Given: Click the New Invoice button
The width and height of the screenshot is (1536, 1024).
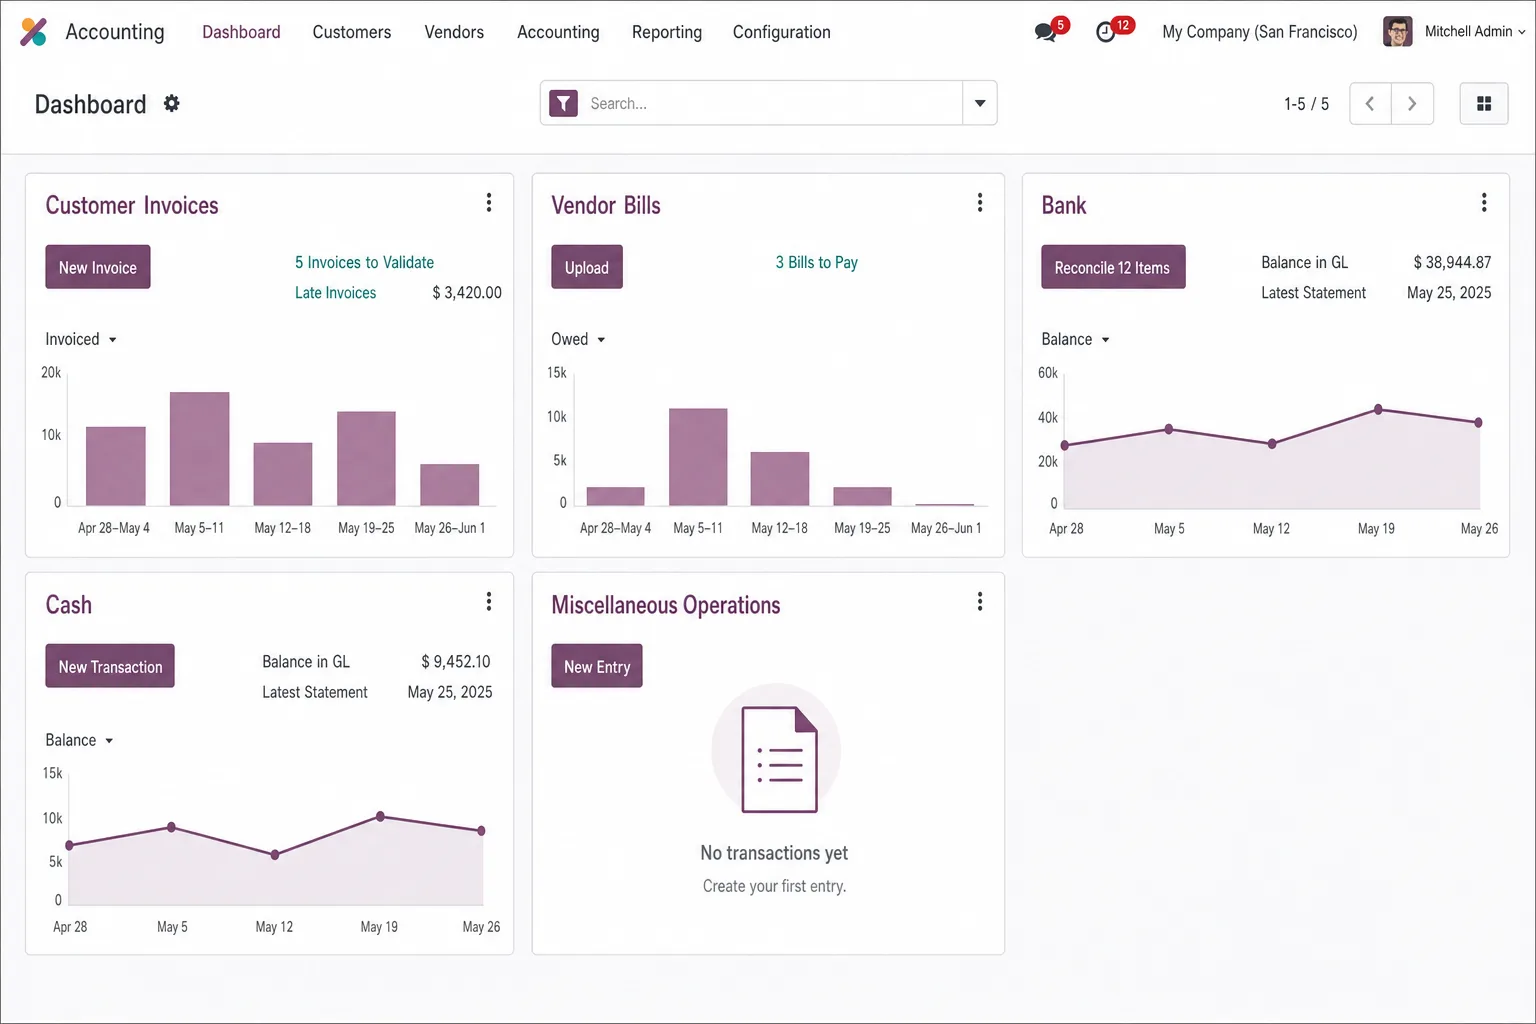Looking at the screenshot, I should (98, 267).
